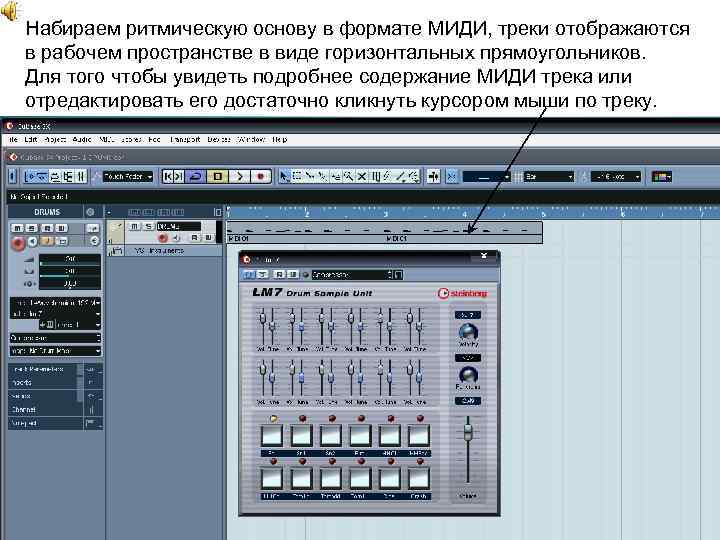Open the Transport menu
Screen dimensions: 720x540
coord(185,140)
